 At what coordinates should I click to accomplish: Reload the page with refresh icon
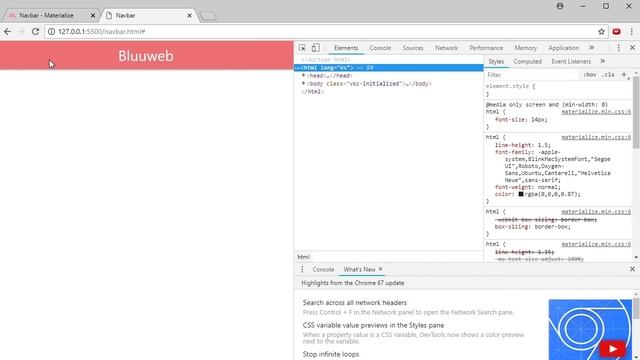coord(36,31)
